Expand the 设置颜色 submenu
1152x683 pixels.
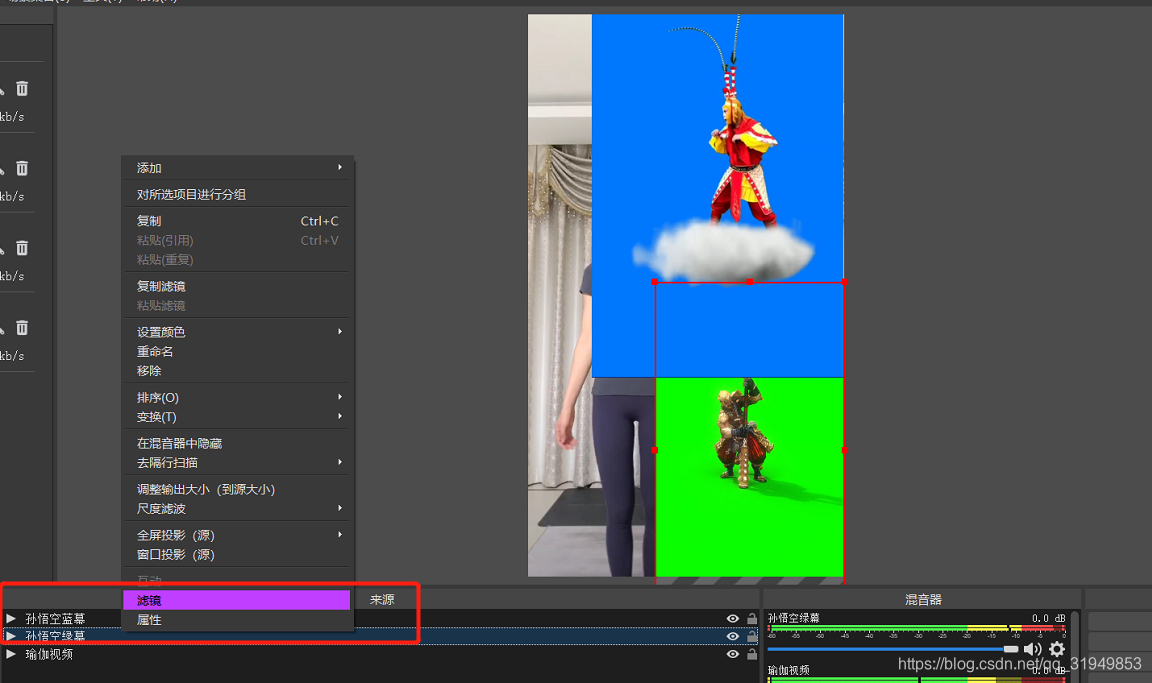tap(339, 331)
